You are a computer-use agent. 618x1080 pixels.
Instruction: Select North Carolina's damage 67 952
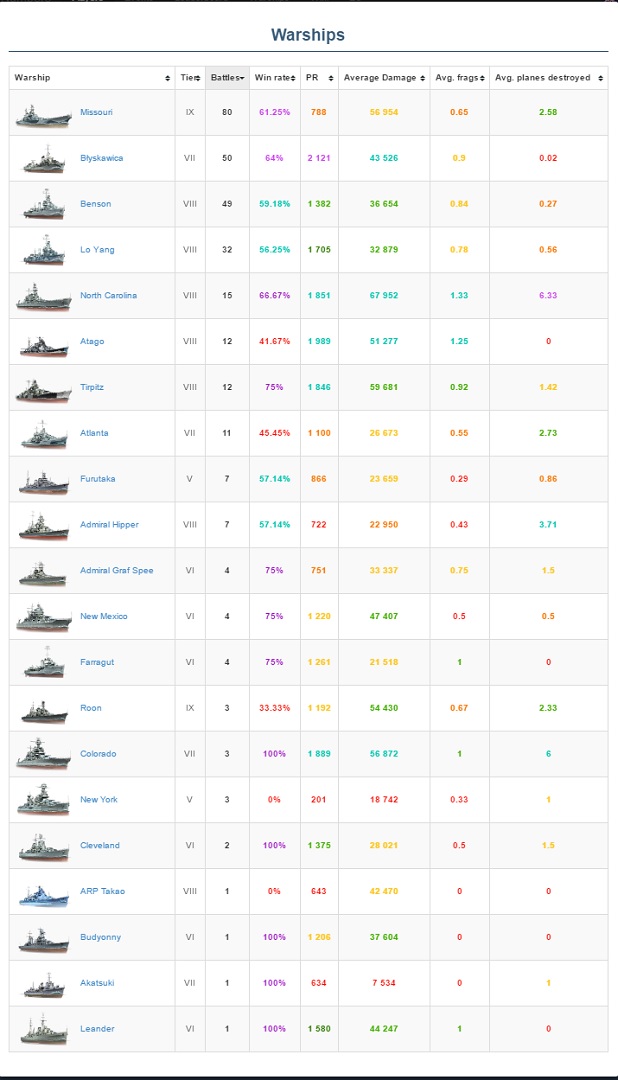tap(384, 295)
